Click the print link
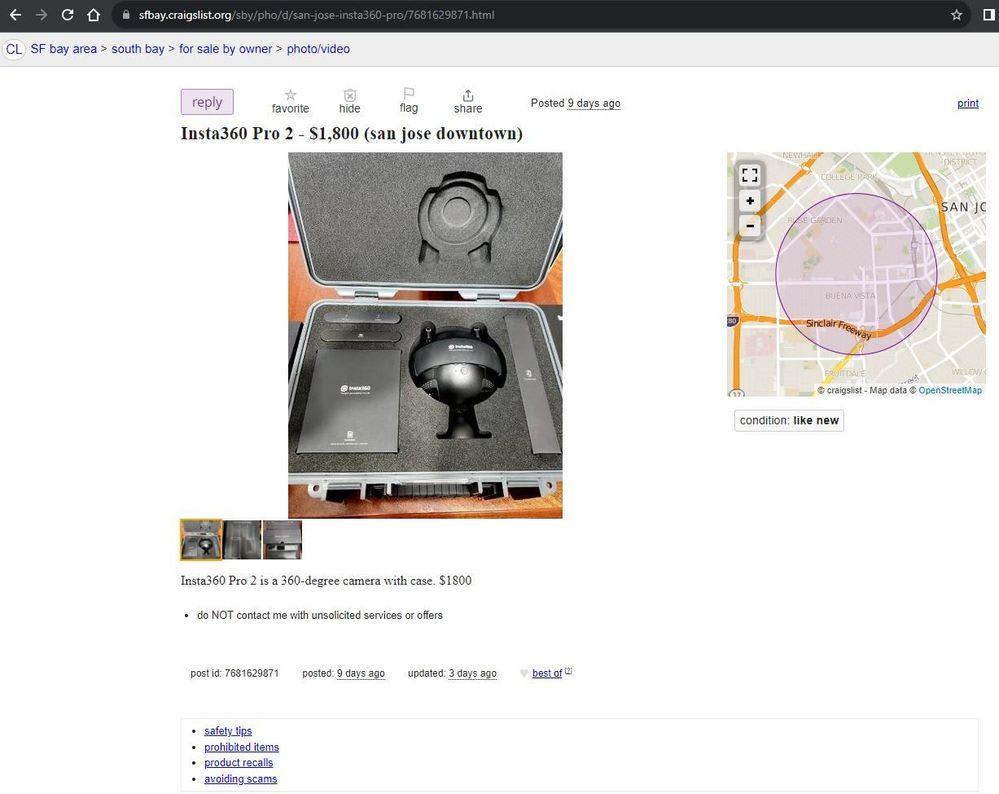999x794 pixels. (x=968, y=103)
